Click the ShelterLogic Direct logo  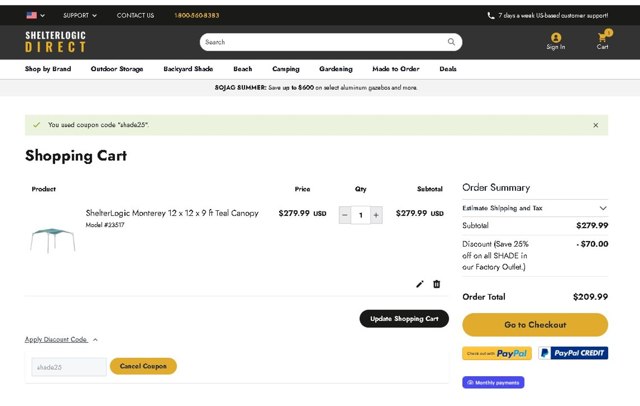56,42
